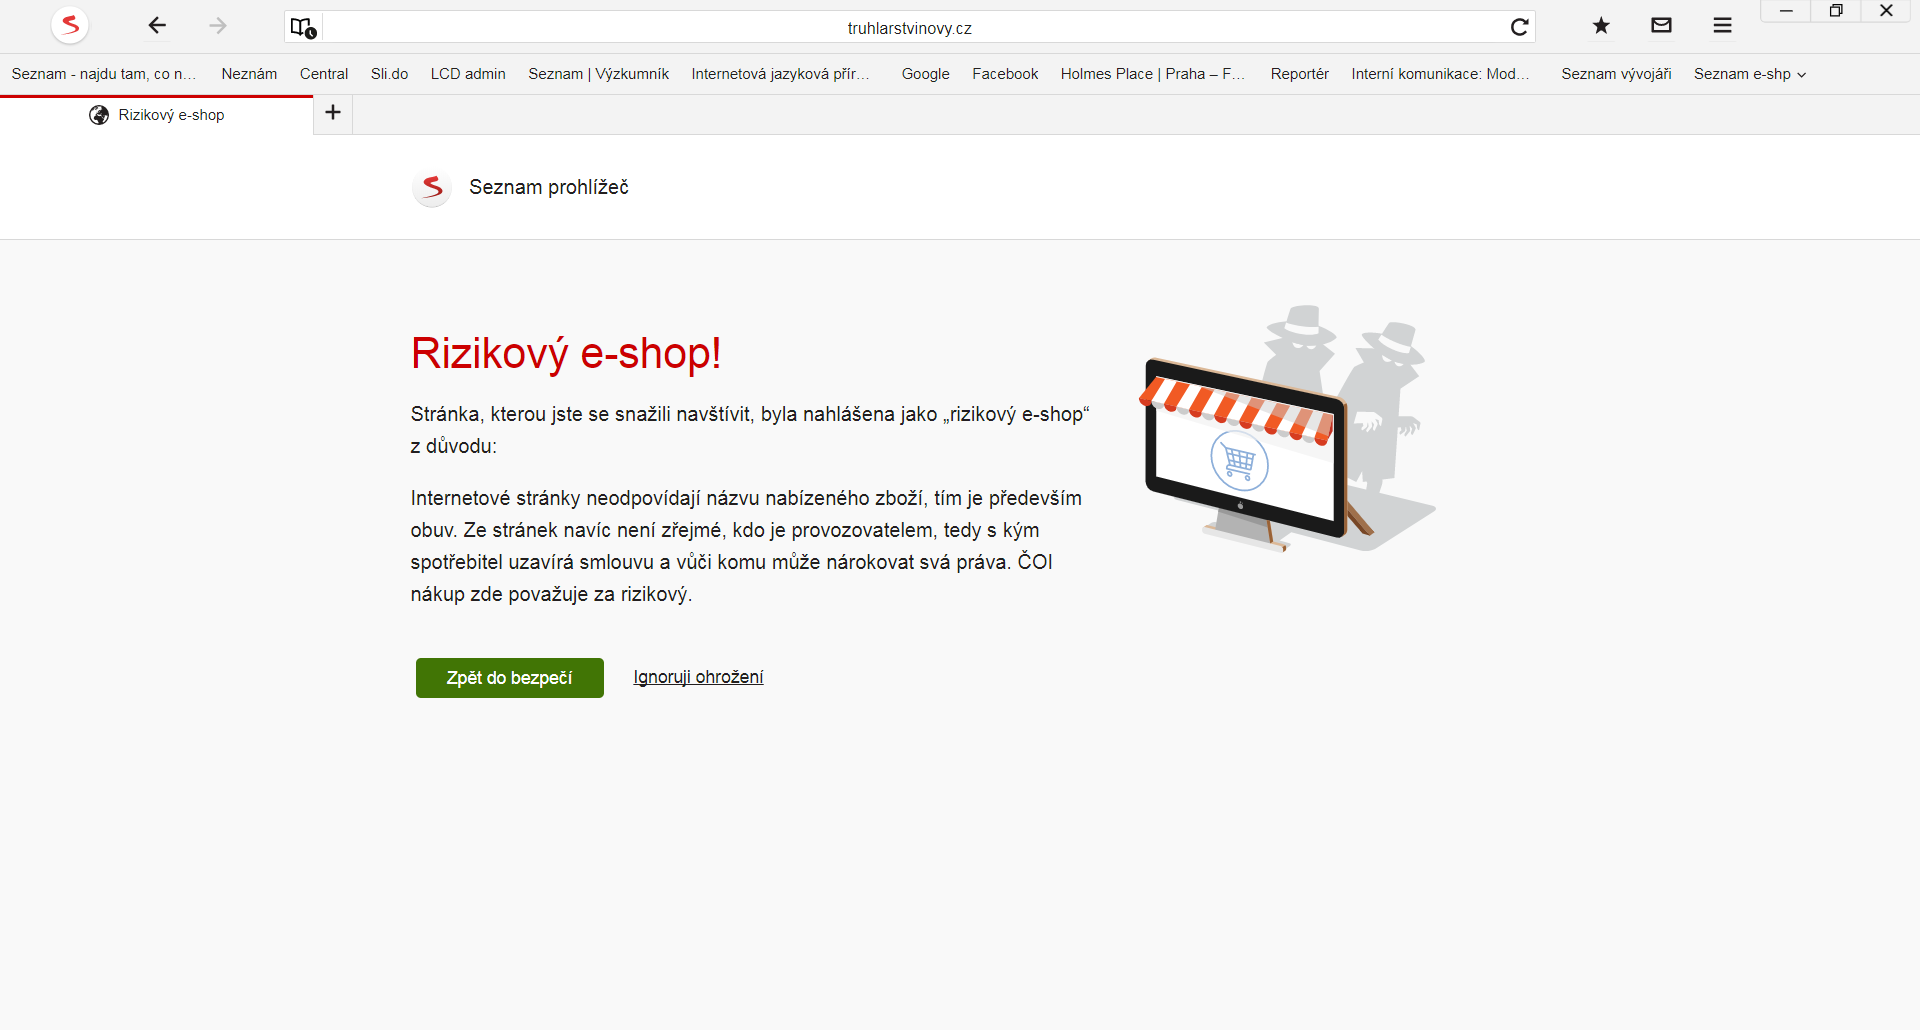1920x1030 pixels.
Task: Minimize the browser window
Action: coord(1786,11)
